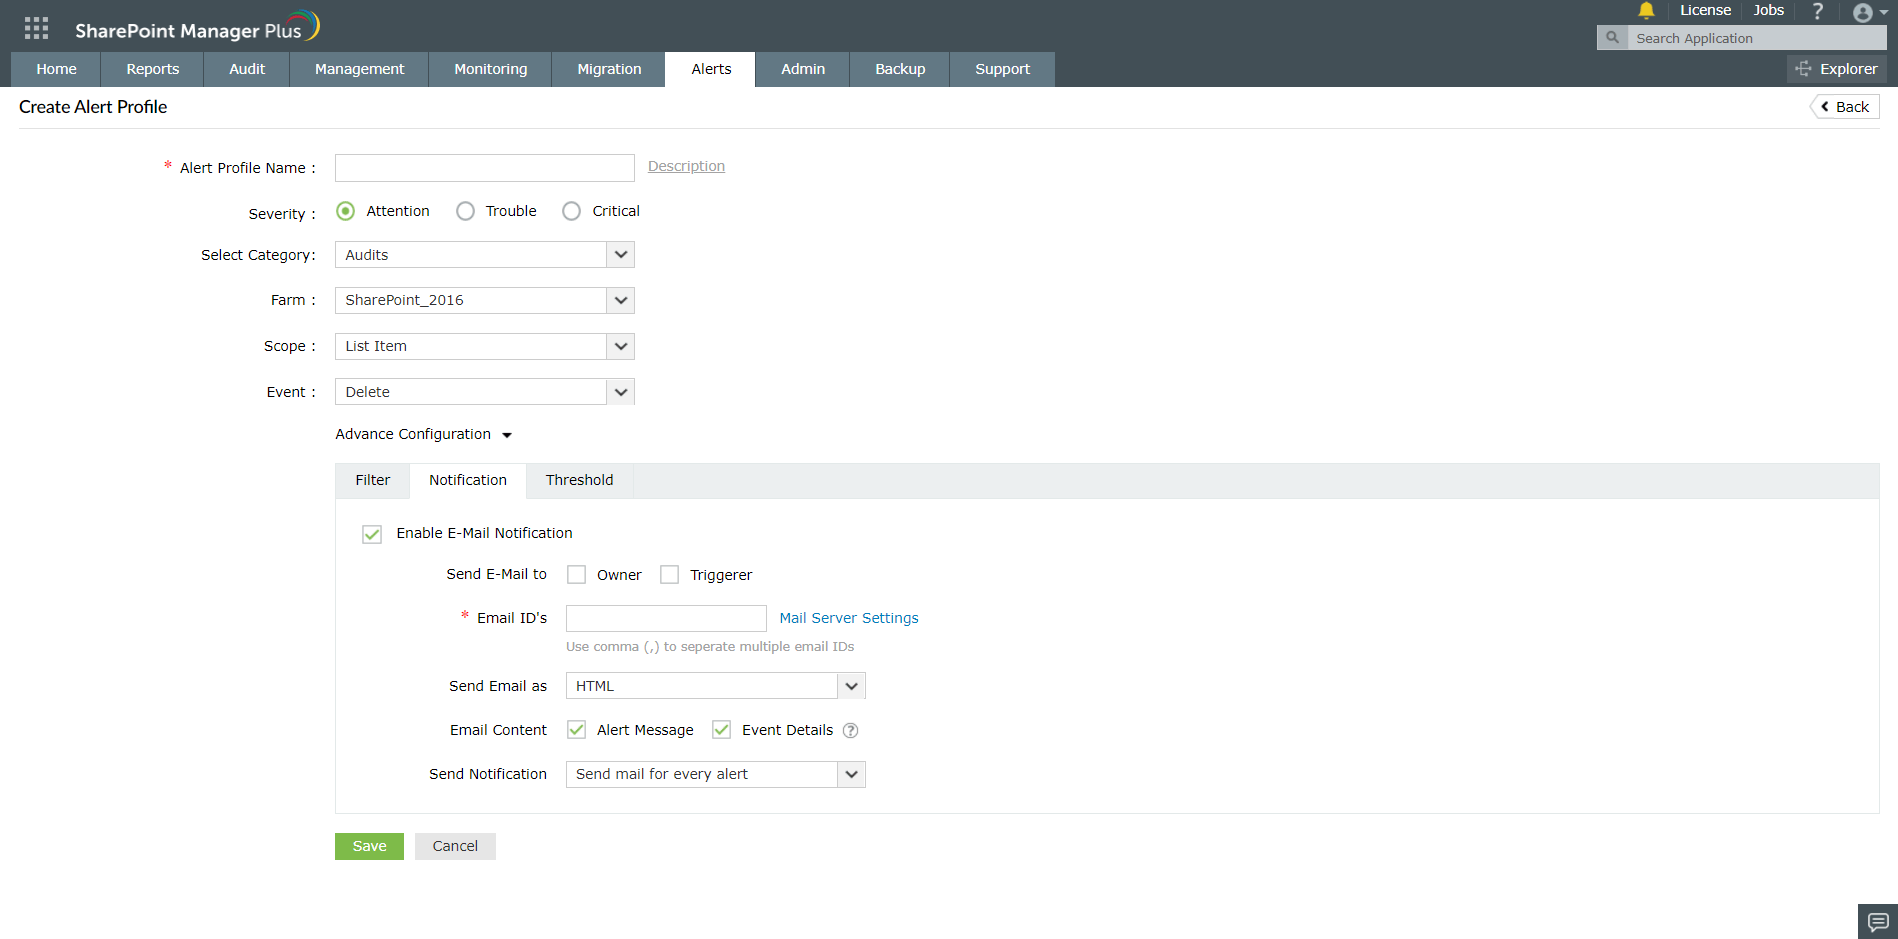Enable the Owner checkbox for Send E-Mail
Image resolution: width=1898 pixels, height=939 pixels.
tap(576, 574)
